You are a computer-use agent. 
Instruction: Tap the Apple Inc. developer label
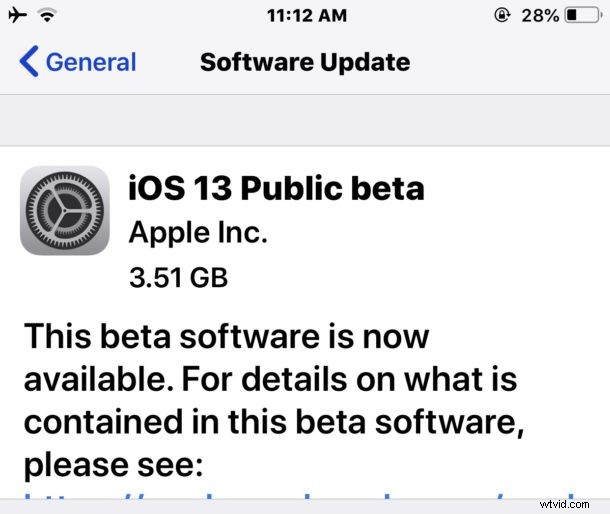point(198,233)
